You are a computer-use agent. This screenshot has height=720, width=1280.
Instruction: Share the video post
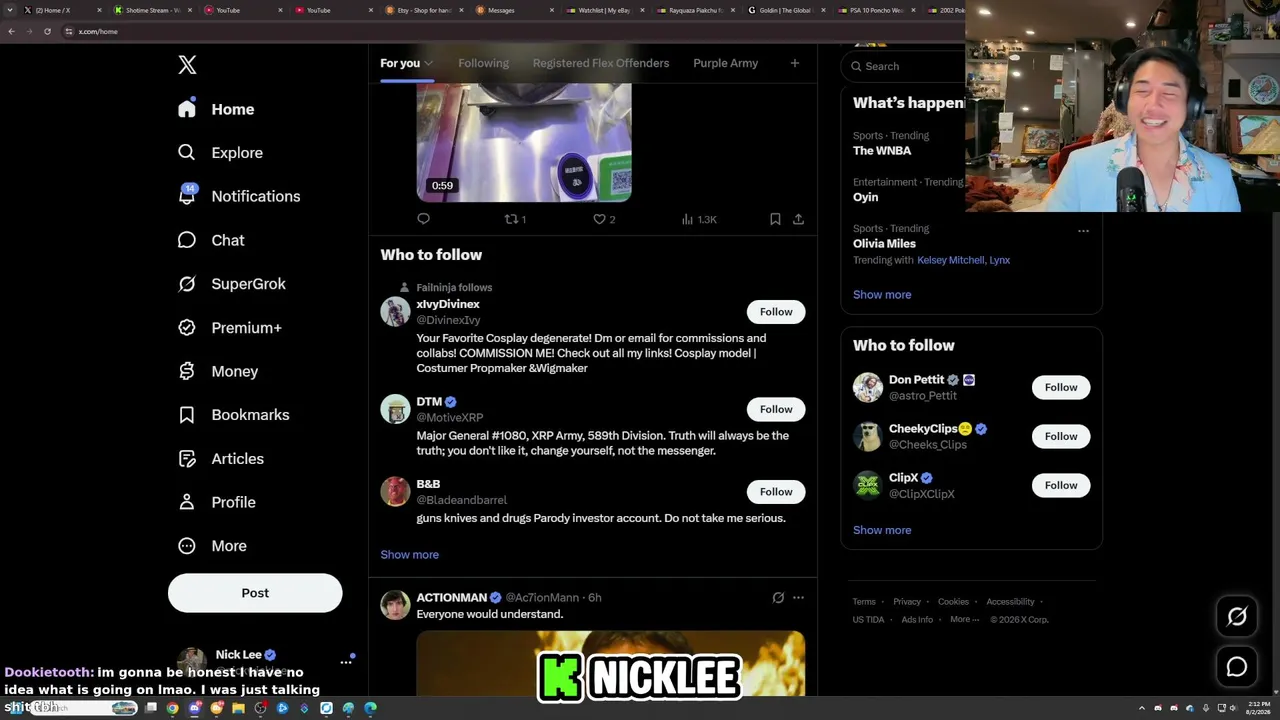(x=798, y=219)
